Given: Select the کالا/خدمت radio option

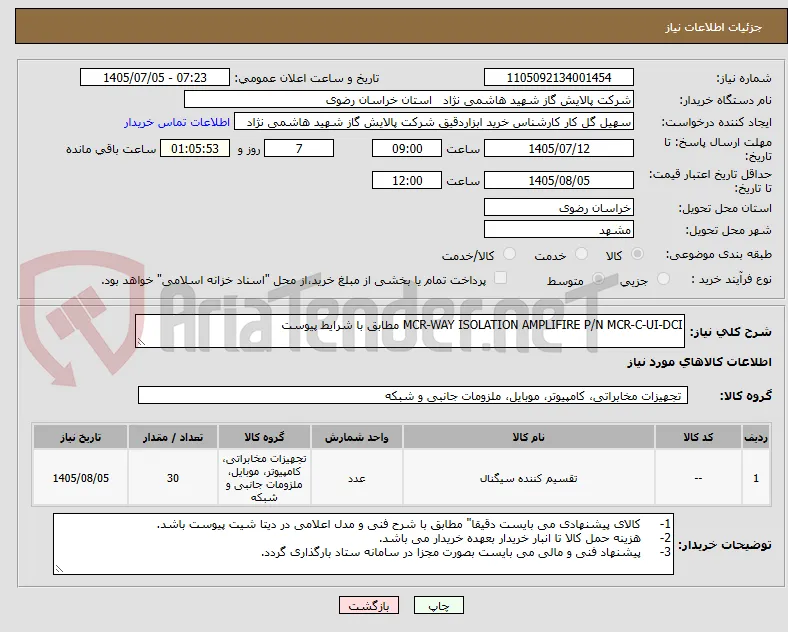Looking at the screenshot, I should 510,254.
